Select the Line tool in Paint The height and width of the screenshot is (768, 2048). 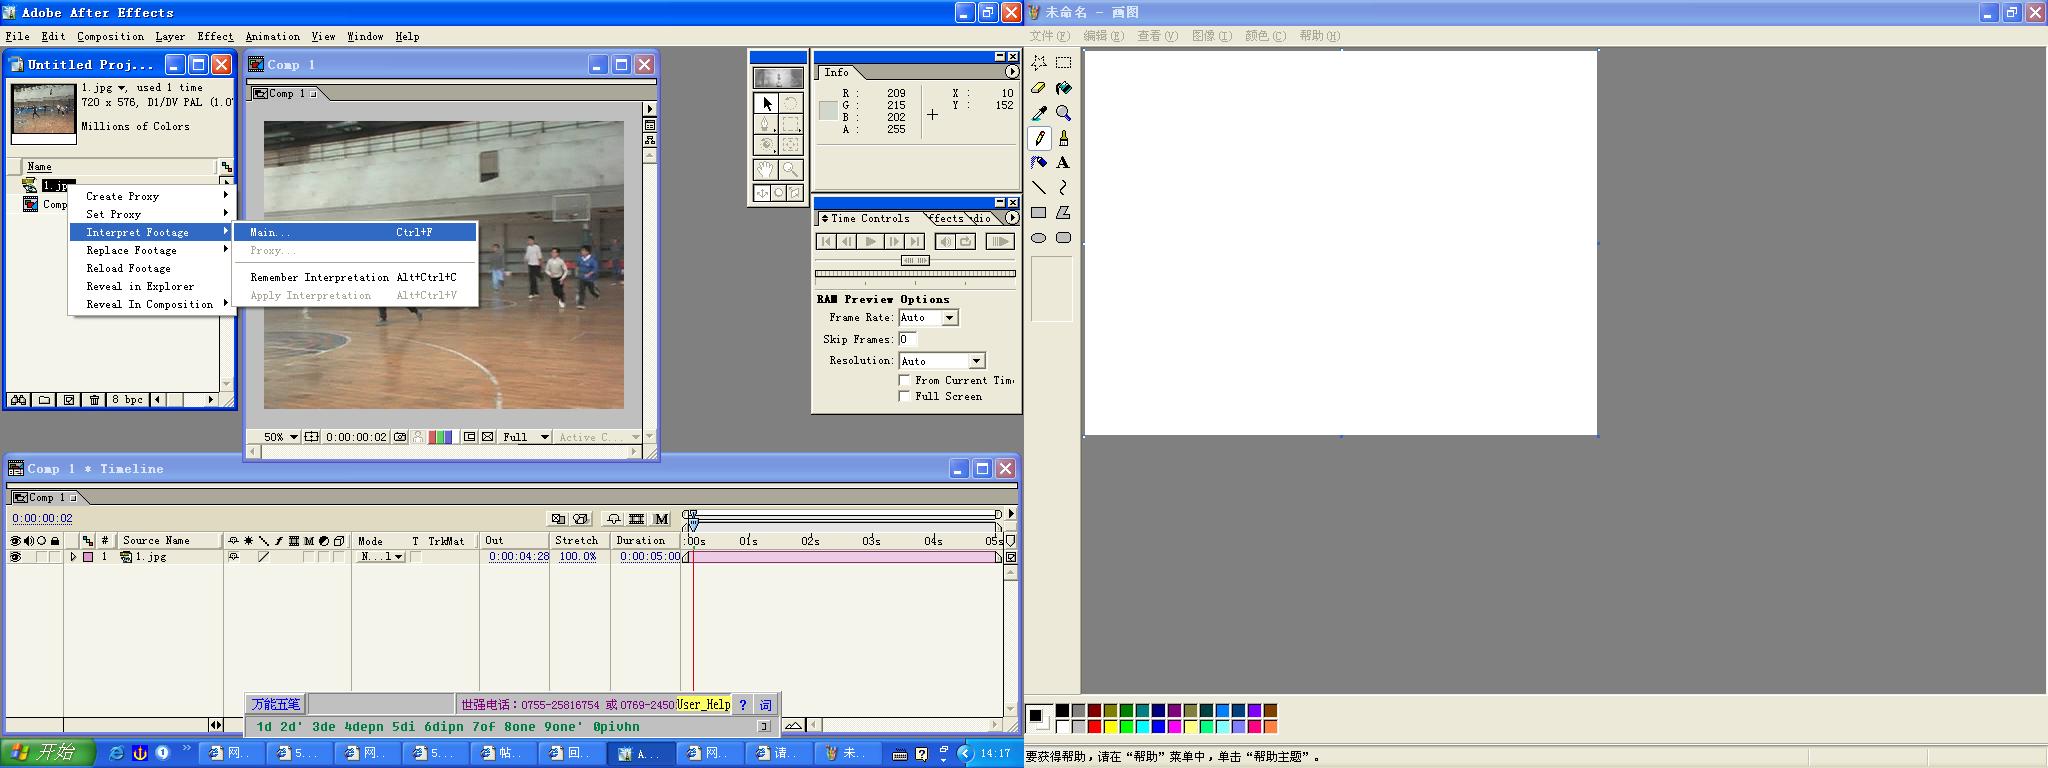(x=1039, y=187)
